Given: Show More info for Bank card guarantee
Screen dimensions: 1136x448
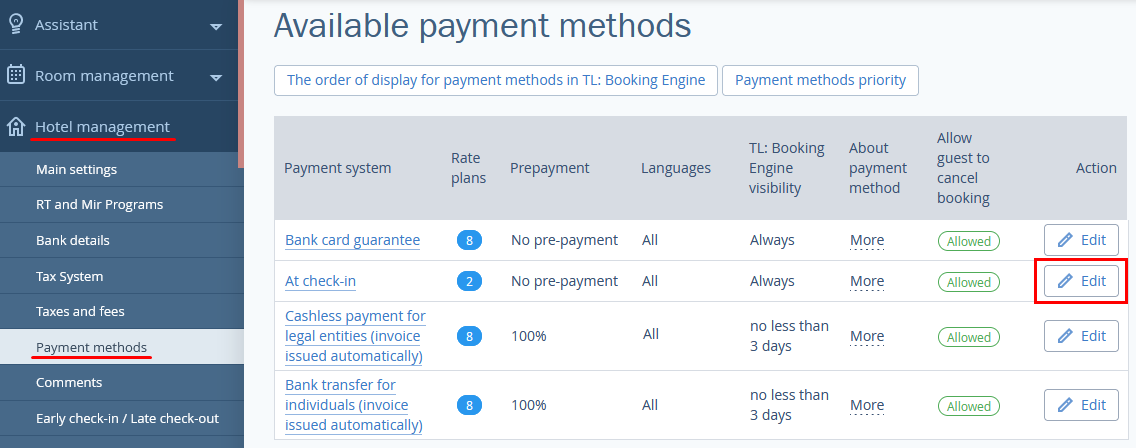Looking at the screenshot, I should (x=867, y=240).
